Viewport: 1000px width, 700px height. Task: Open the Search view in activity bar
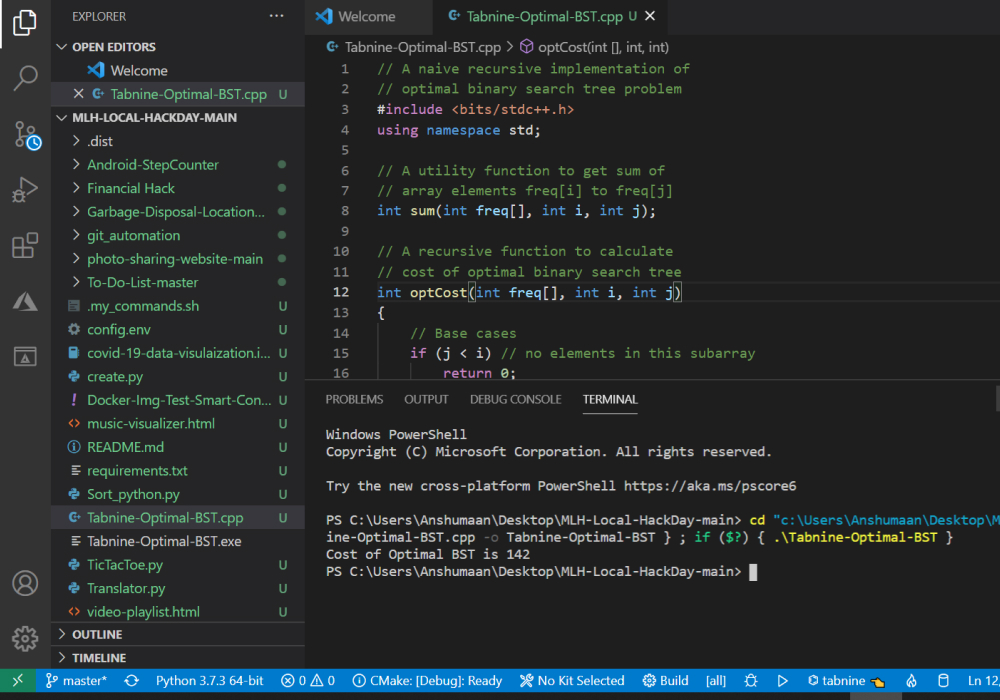click(25, 78)
